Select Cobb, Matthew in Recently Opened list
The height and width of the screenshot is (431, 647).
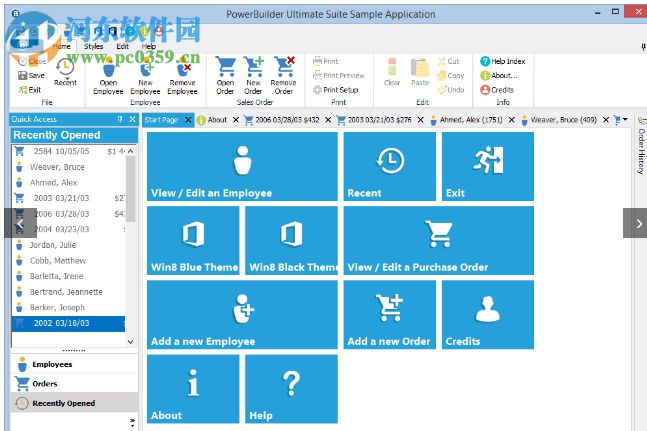coord(68,261)
